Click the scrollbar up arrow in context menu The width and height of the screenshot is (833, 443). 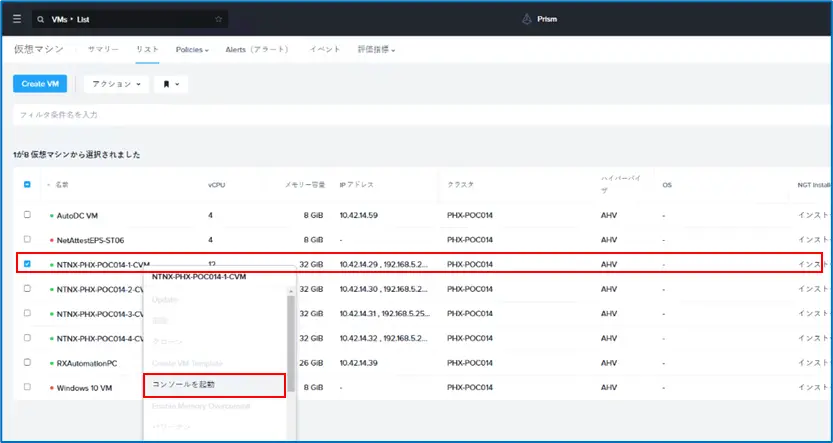click(x=291, y=292)
